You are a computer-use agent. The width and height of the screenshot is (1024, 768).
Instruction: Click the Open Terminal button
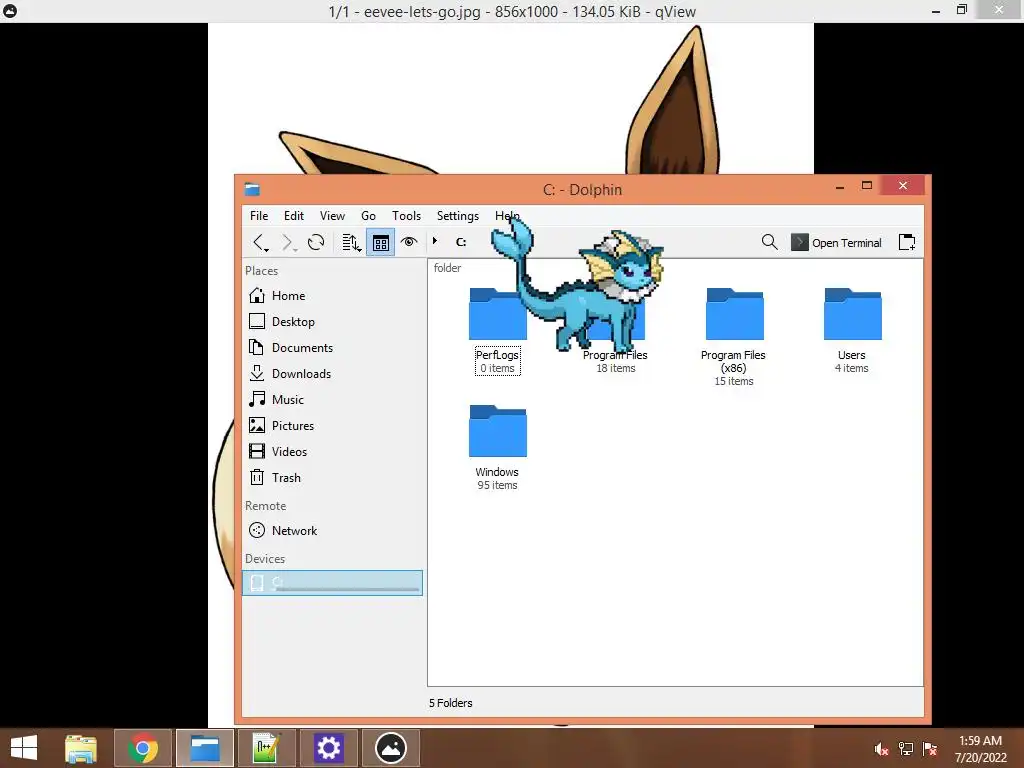[837, 242]
